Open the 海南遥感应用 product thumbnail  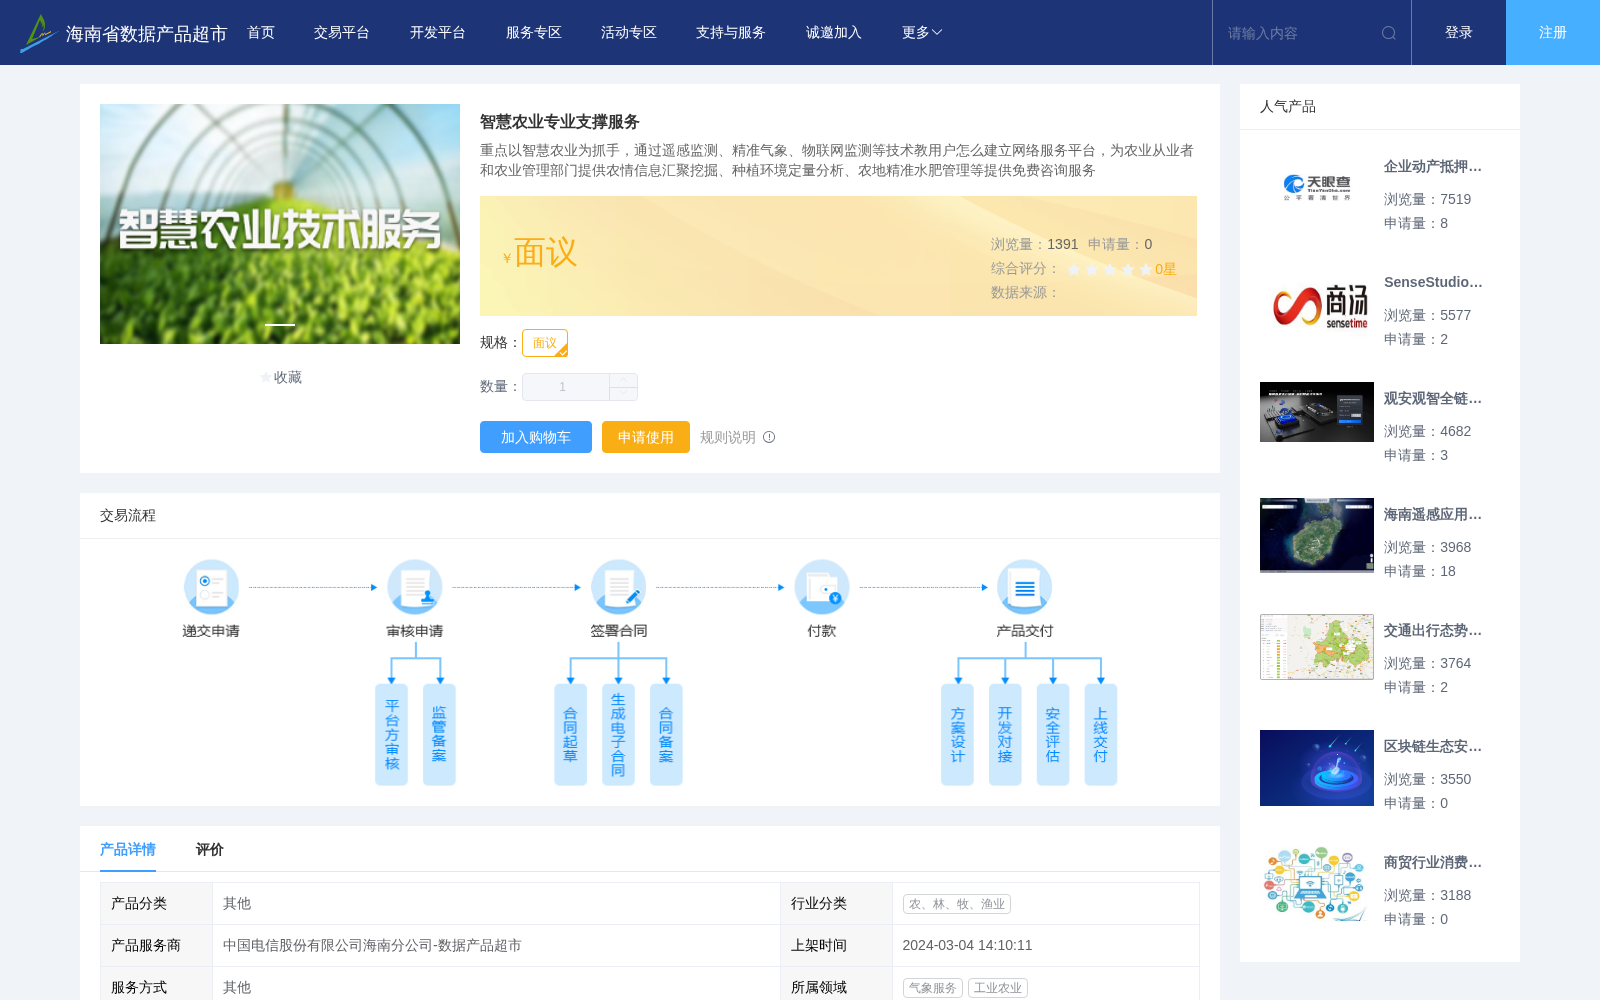coord(1317,535)
